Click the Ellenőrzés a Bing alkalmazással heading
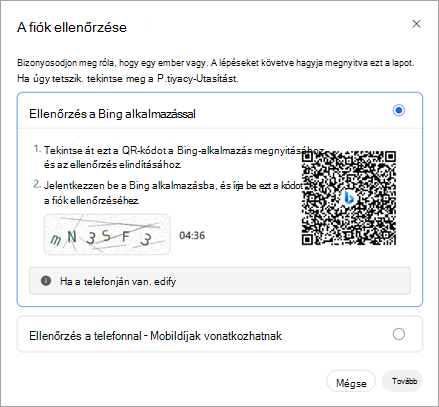 click(112, 114)
